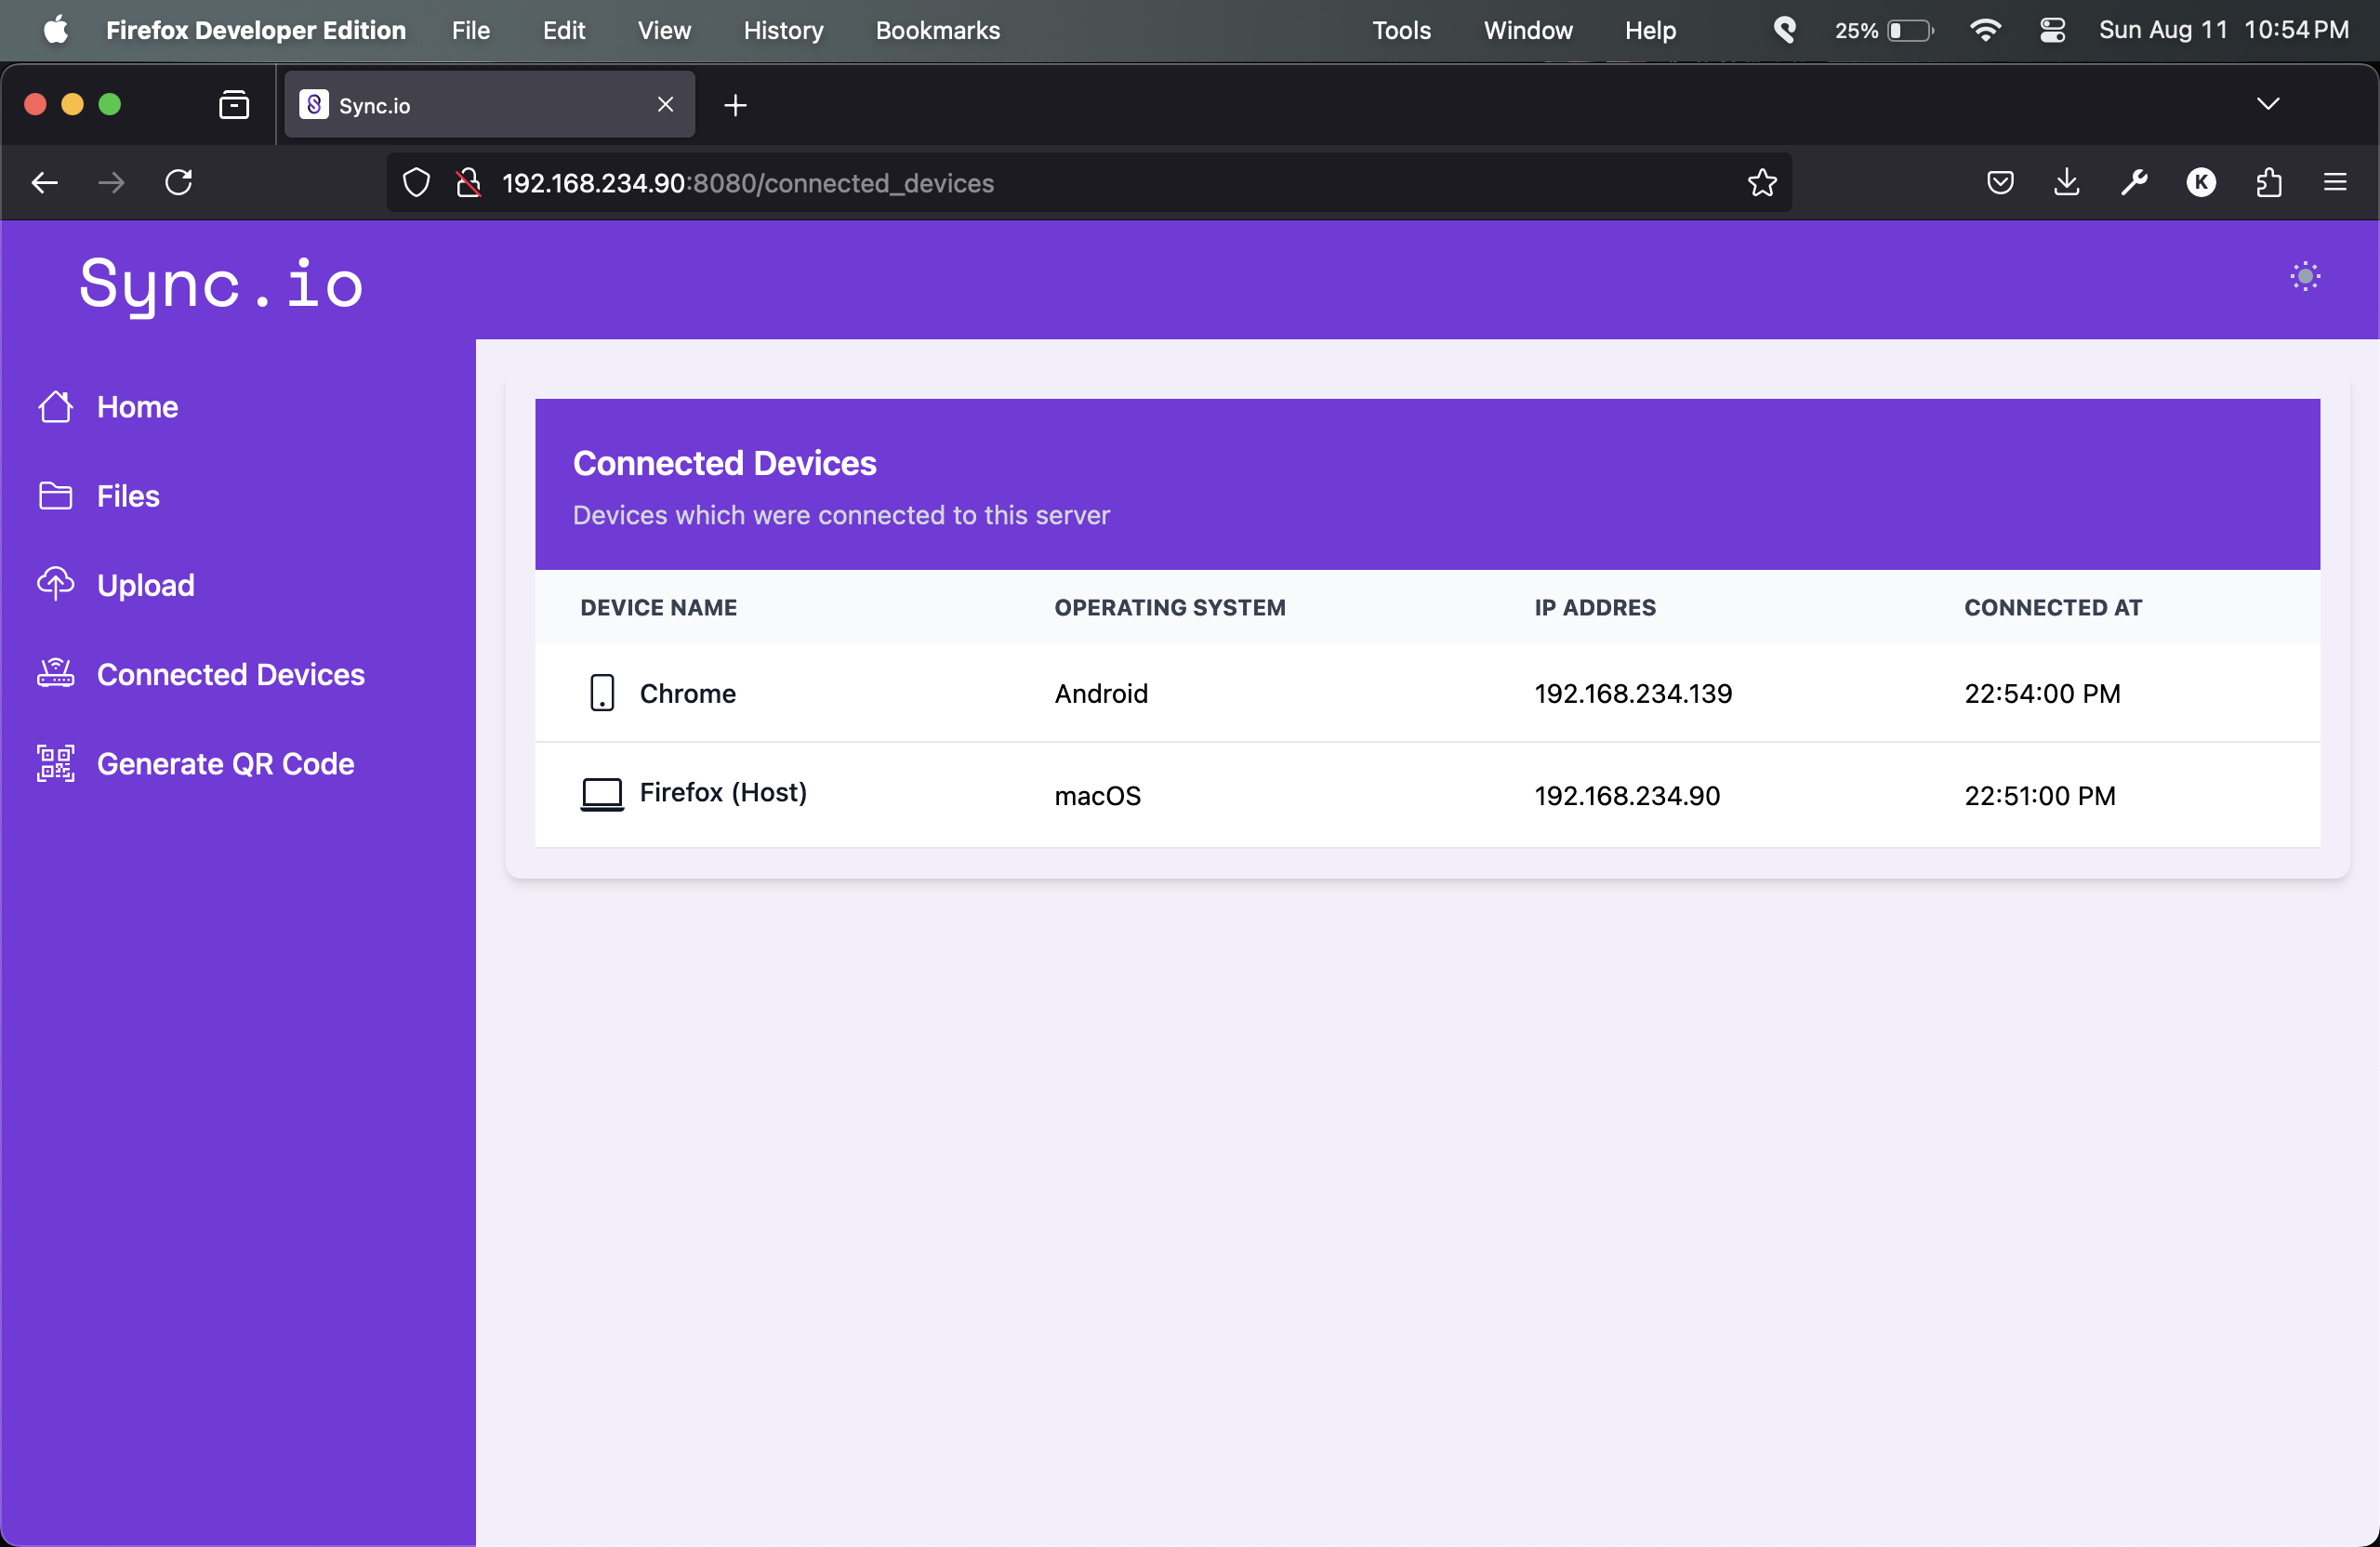2380x1547 pixels.
Task: Open the Window menu
Action: tap(1528, 30)
